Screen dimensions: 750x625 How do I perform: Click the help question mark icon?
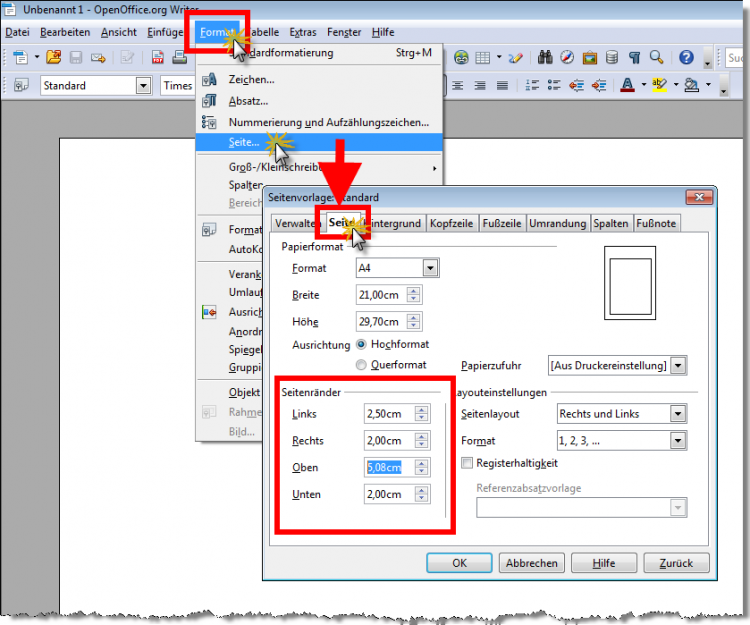686,58
